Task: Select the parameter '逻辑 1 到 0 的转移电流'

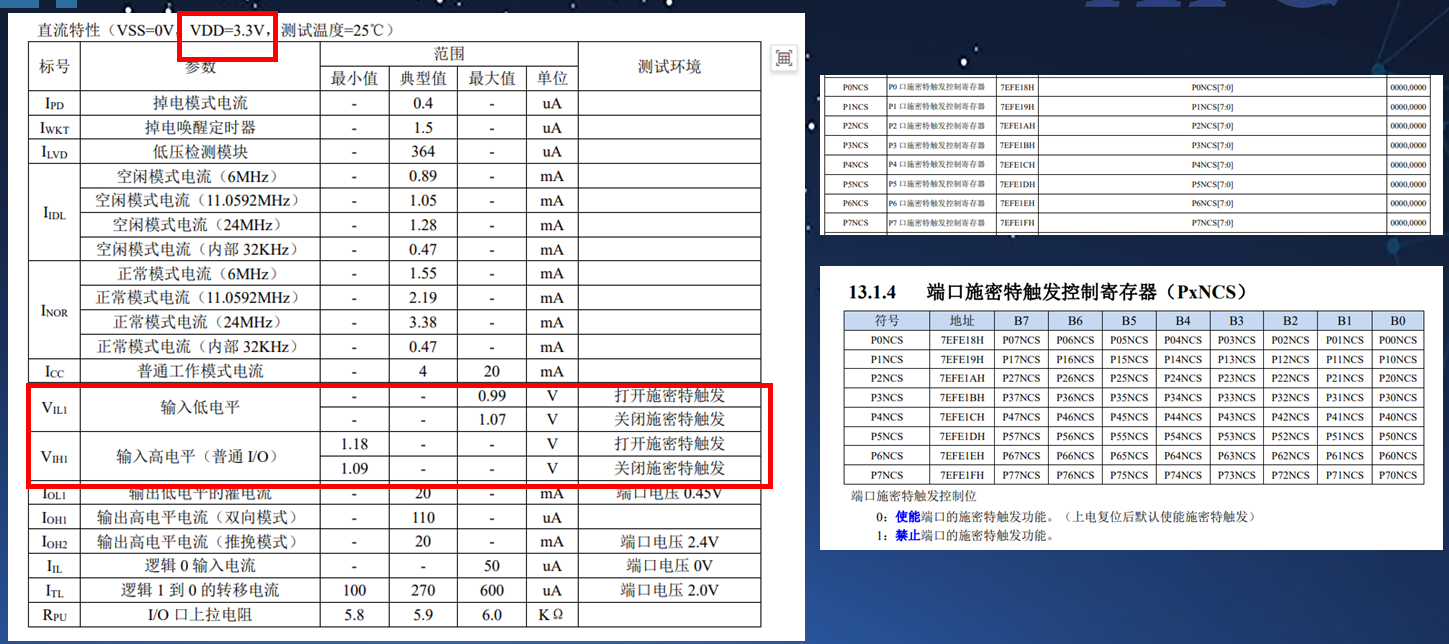Action: pyautogui.click(x=200, y=590)
